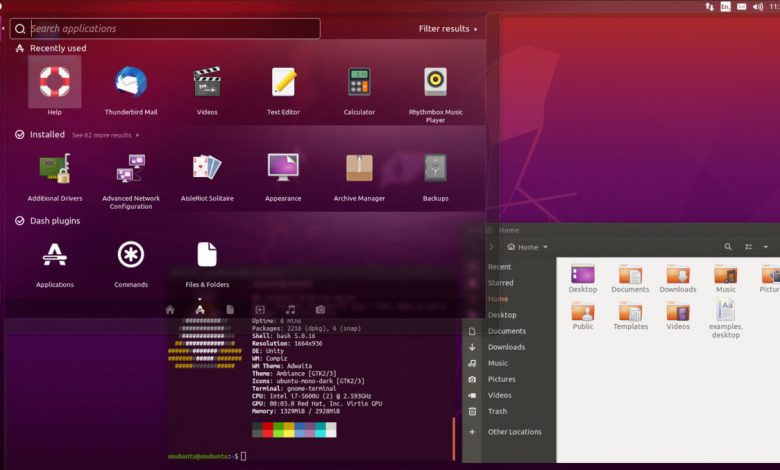The height and width of the screenshot is (470, 780).
Task: Select Desktop in Files sidebar
Action: [x=502, y=315]
